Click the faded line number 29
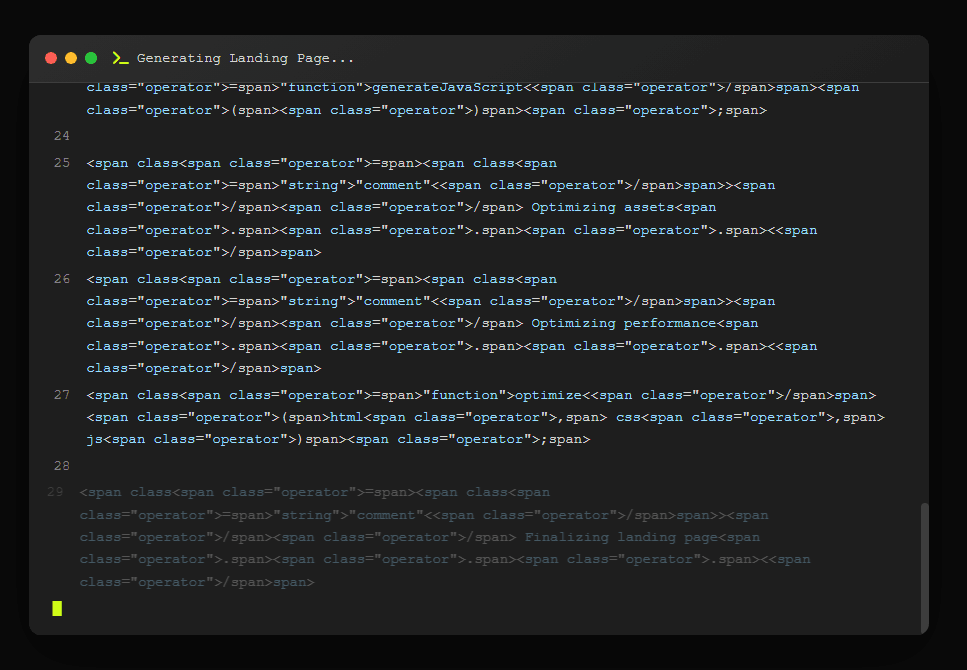The height and width of the screenshot is (670, 967). tap(55, 492)
